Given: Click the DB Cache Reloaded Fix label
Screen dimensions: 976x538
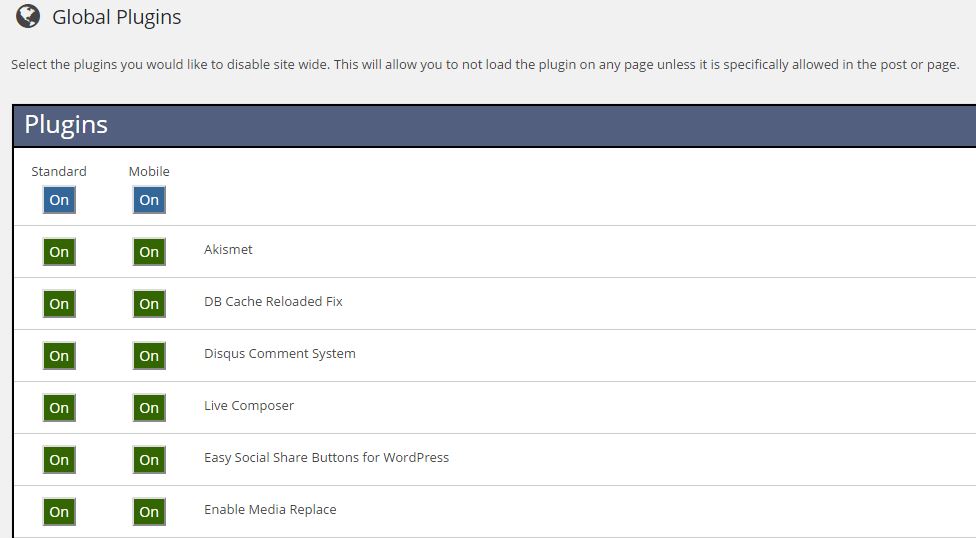Looking at the screenshot, I should (x=273, y=301).
